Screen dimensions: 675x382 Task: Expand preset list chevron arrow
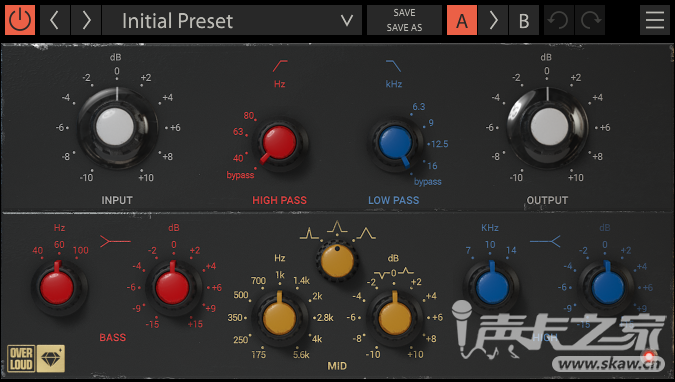[347, 20]
